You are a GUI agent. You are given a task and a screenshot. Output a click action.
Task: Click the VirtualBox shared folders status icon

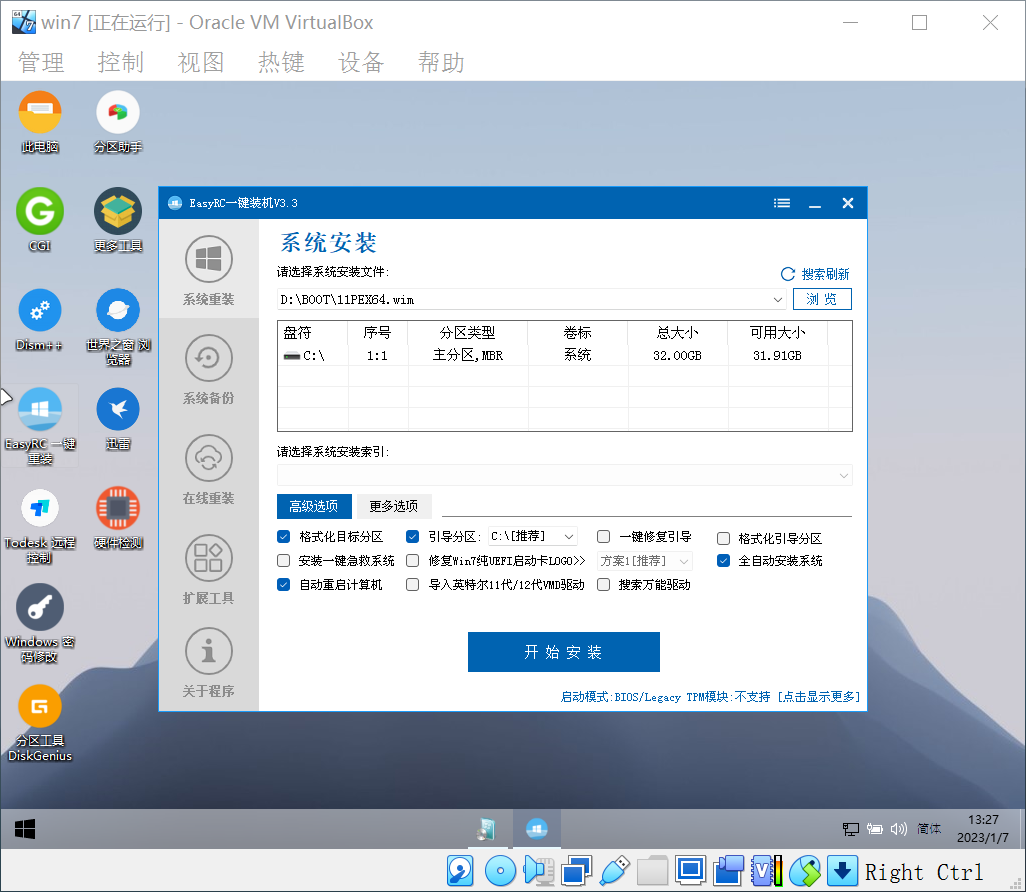pyautogui.click(x=652, y=871)
